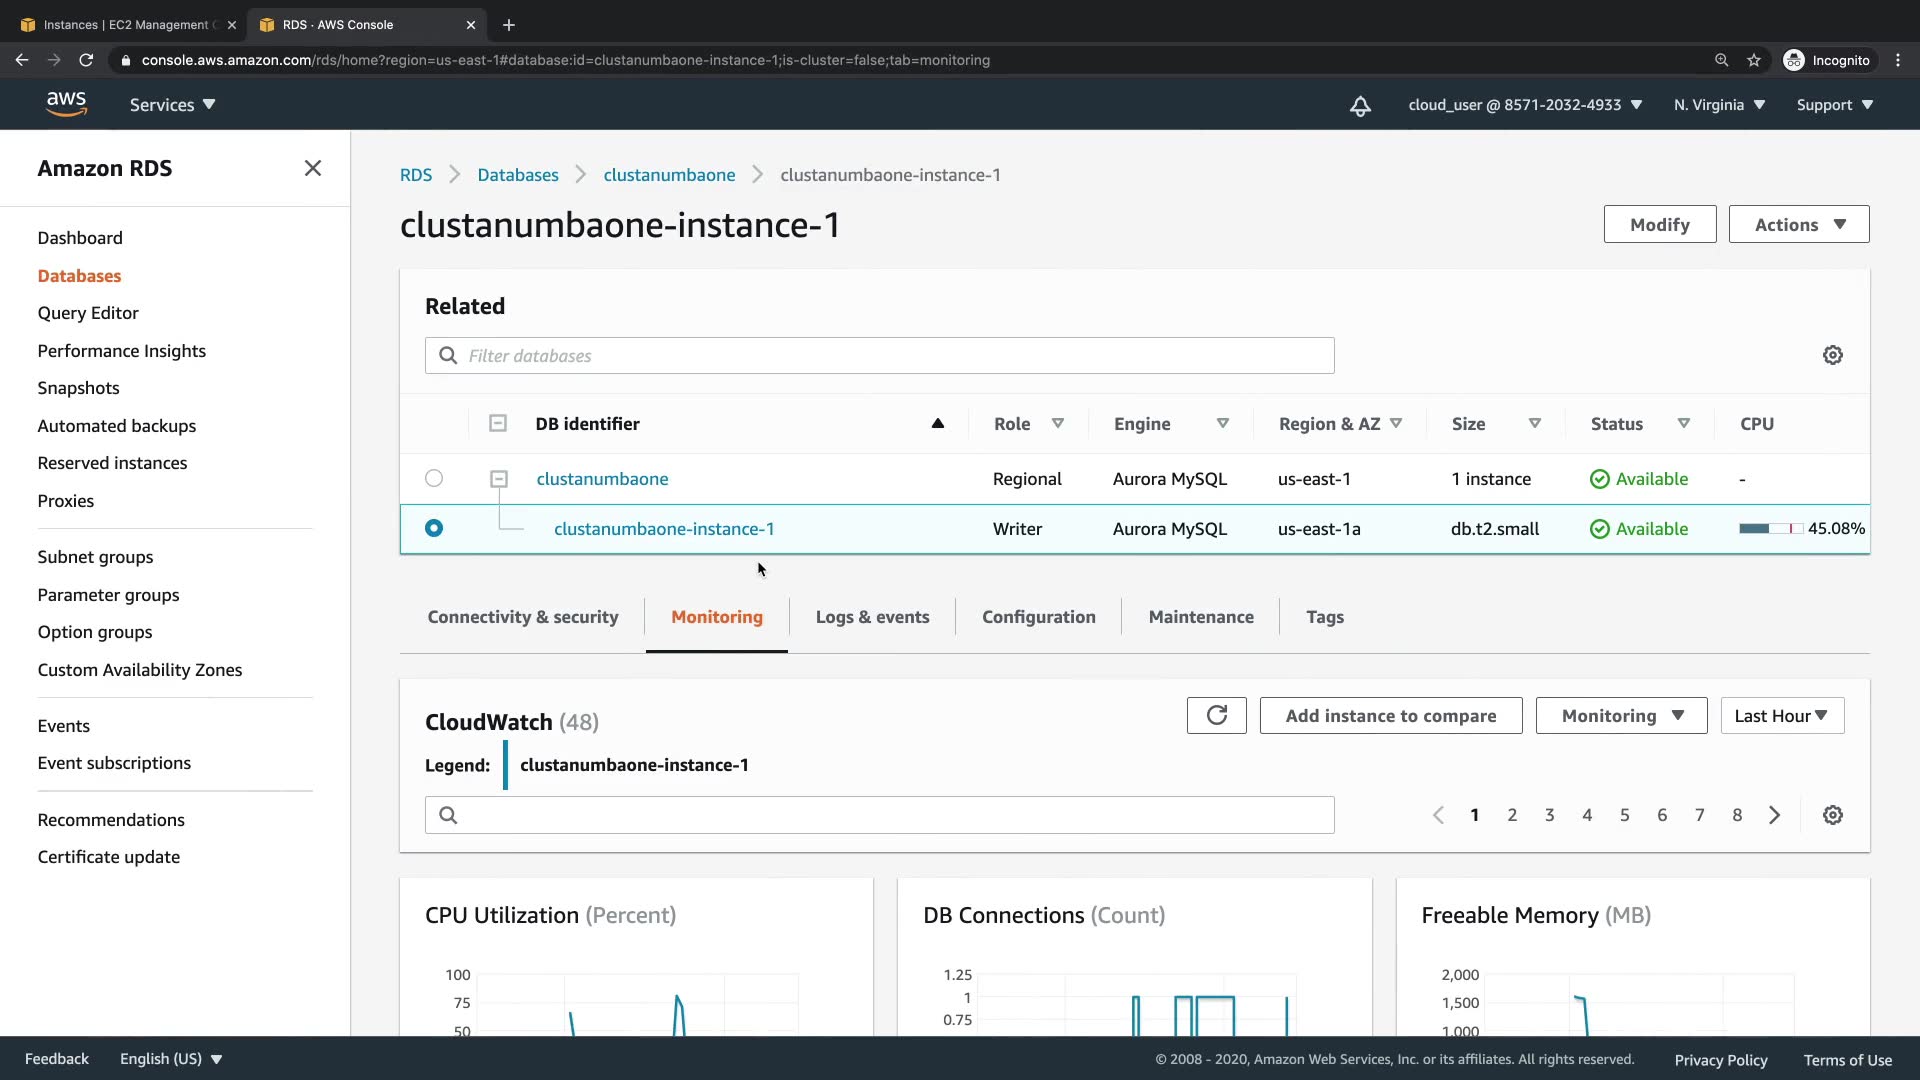Image resolution: width=1920 pixels, height=1080 pixels.
Task: Bookmark this page with star icon
Action: (1754, 60)
